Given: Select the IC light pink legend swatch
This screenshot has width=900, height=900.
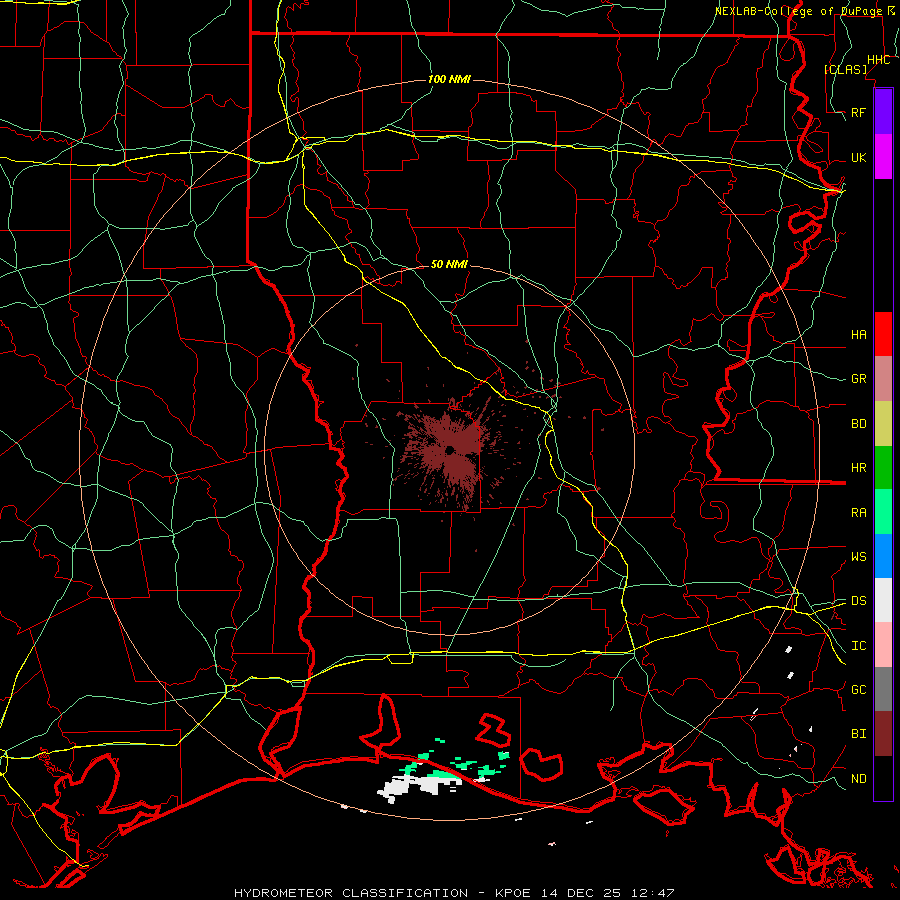Looking at the screenshot, I should point(883,645).
